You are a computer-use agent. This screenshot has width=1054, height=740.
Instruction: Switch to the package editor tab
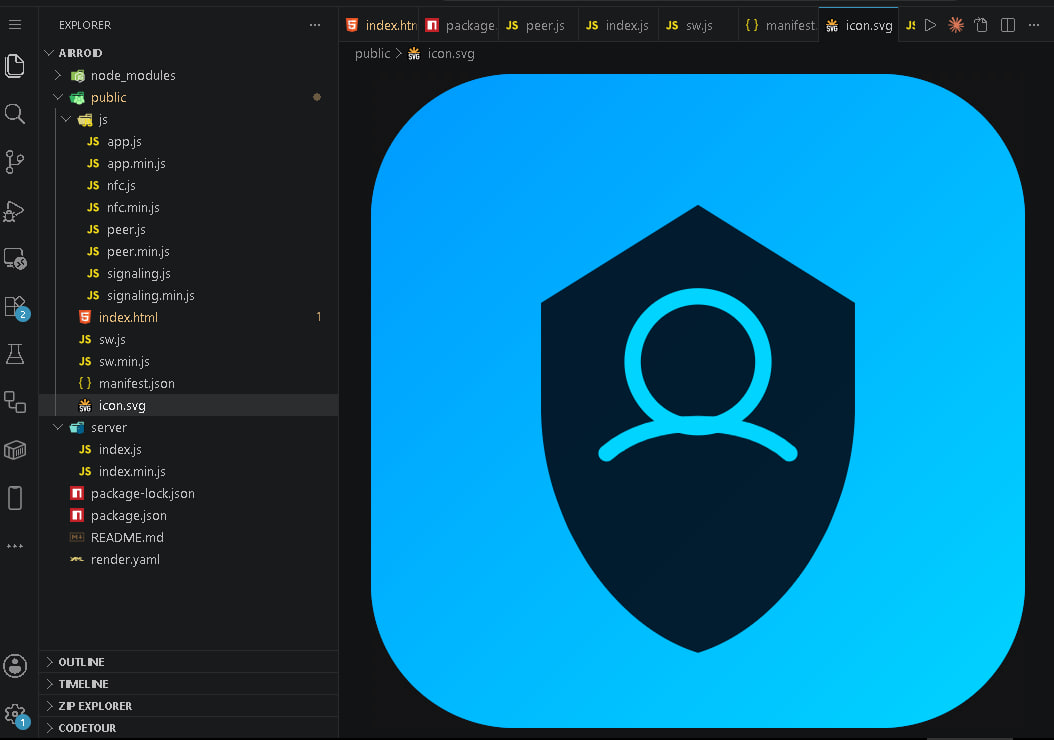459,26
